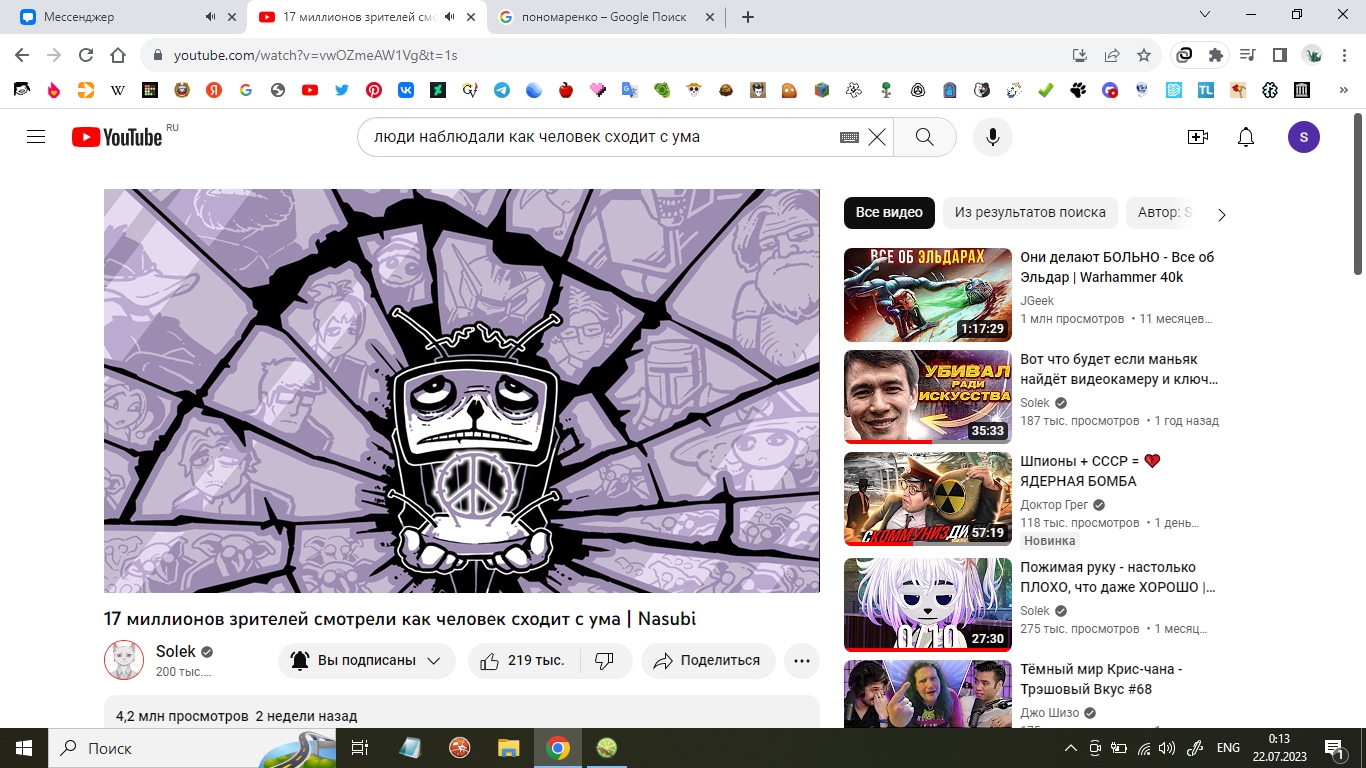Open the Wikipedia bookmark

click(118, 90)
